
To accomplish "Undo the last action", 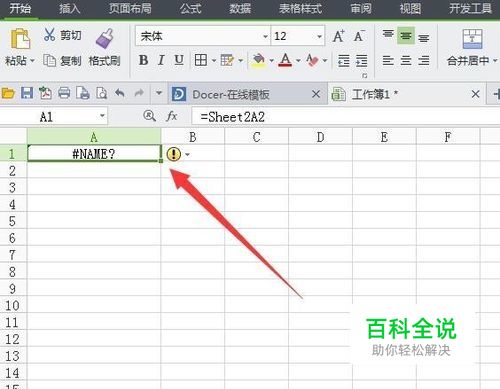I will [120, 93].
